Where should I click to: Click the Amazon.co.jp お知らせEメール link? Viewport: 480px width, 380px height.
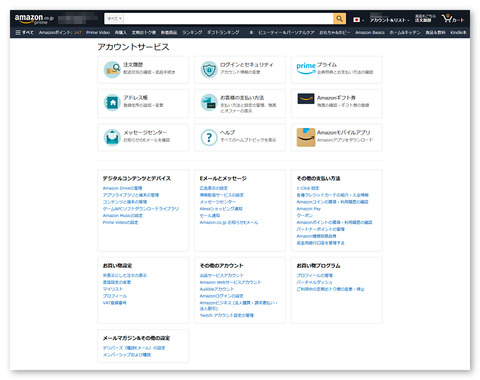[x=229, y=222]
